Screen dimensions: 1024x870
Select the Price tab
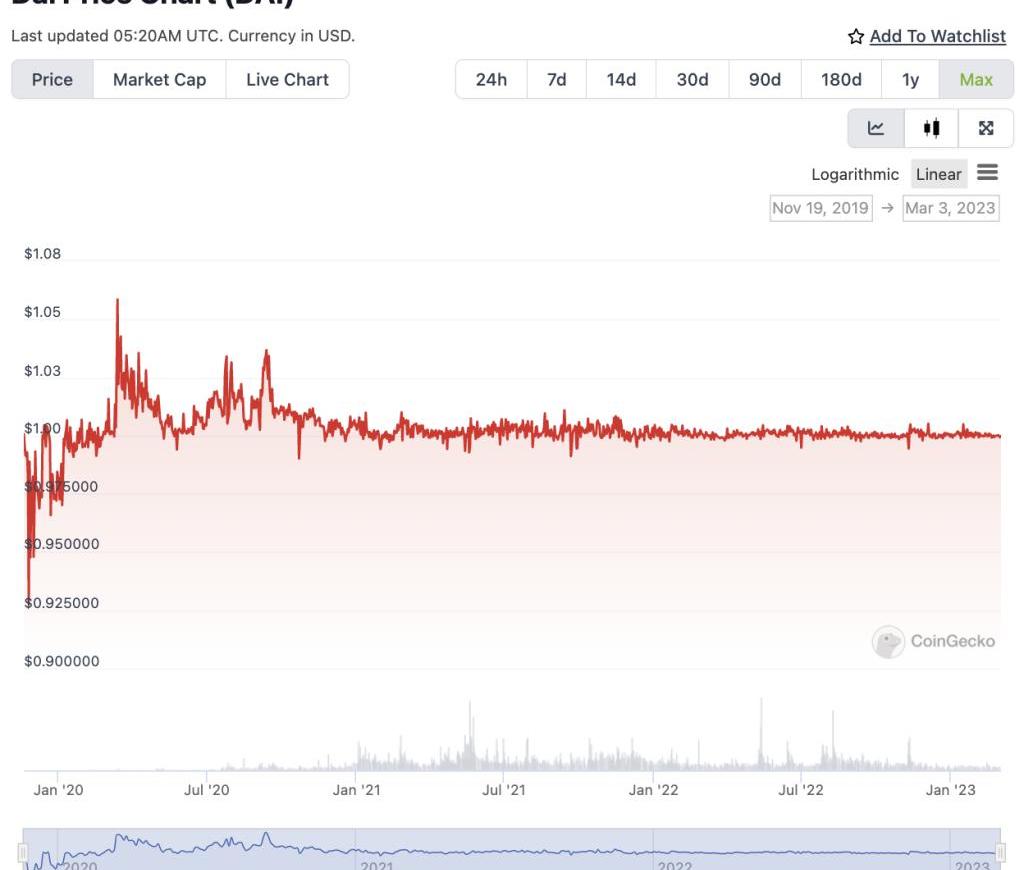[x=52, y=80]
